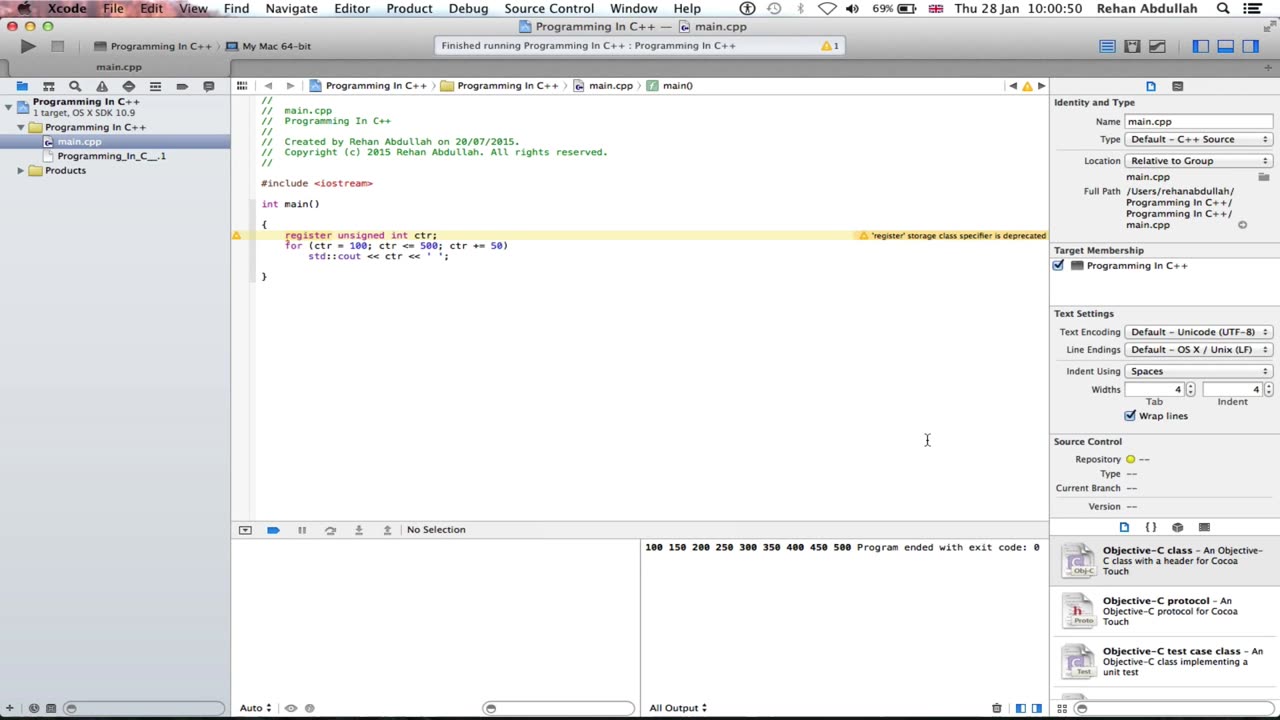Step out in debug bar

pos(387,530)
